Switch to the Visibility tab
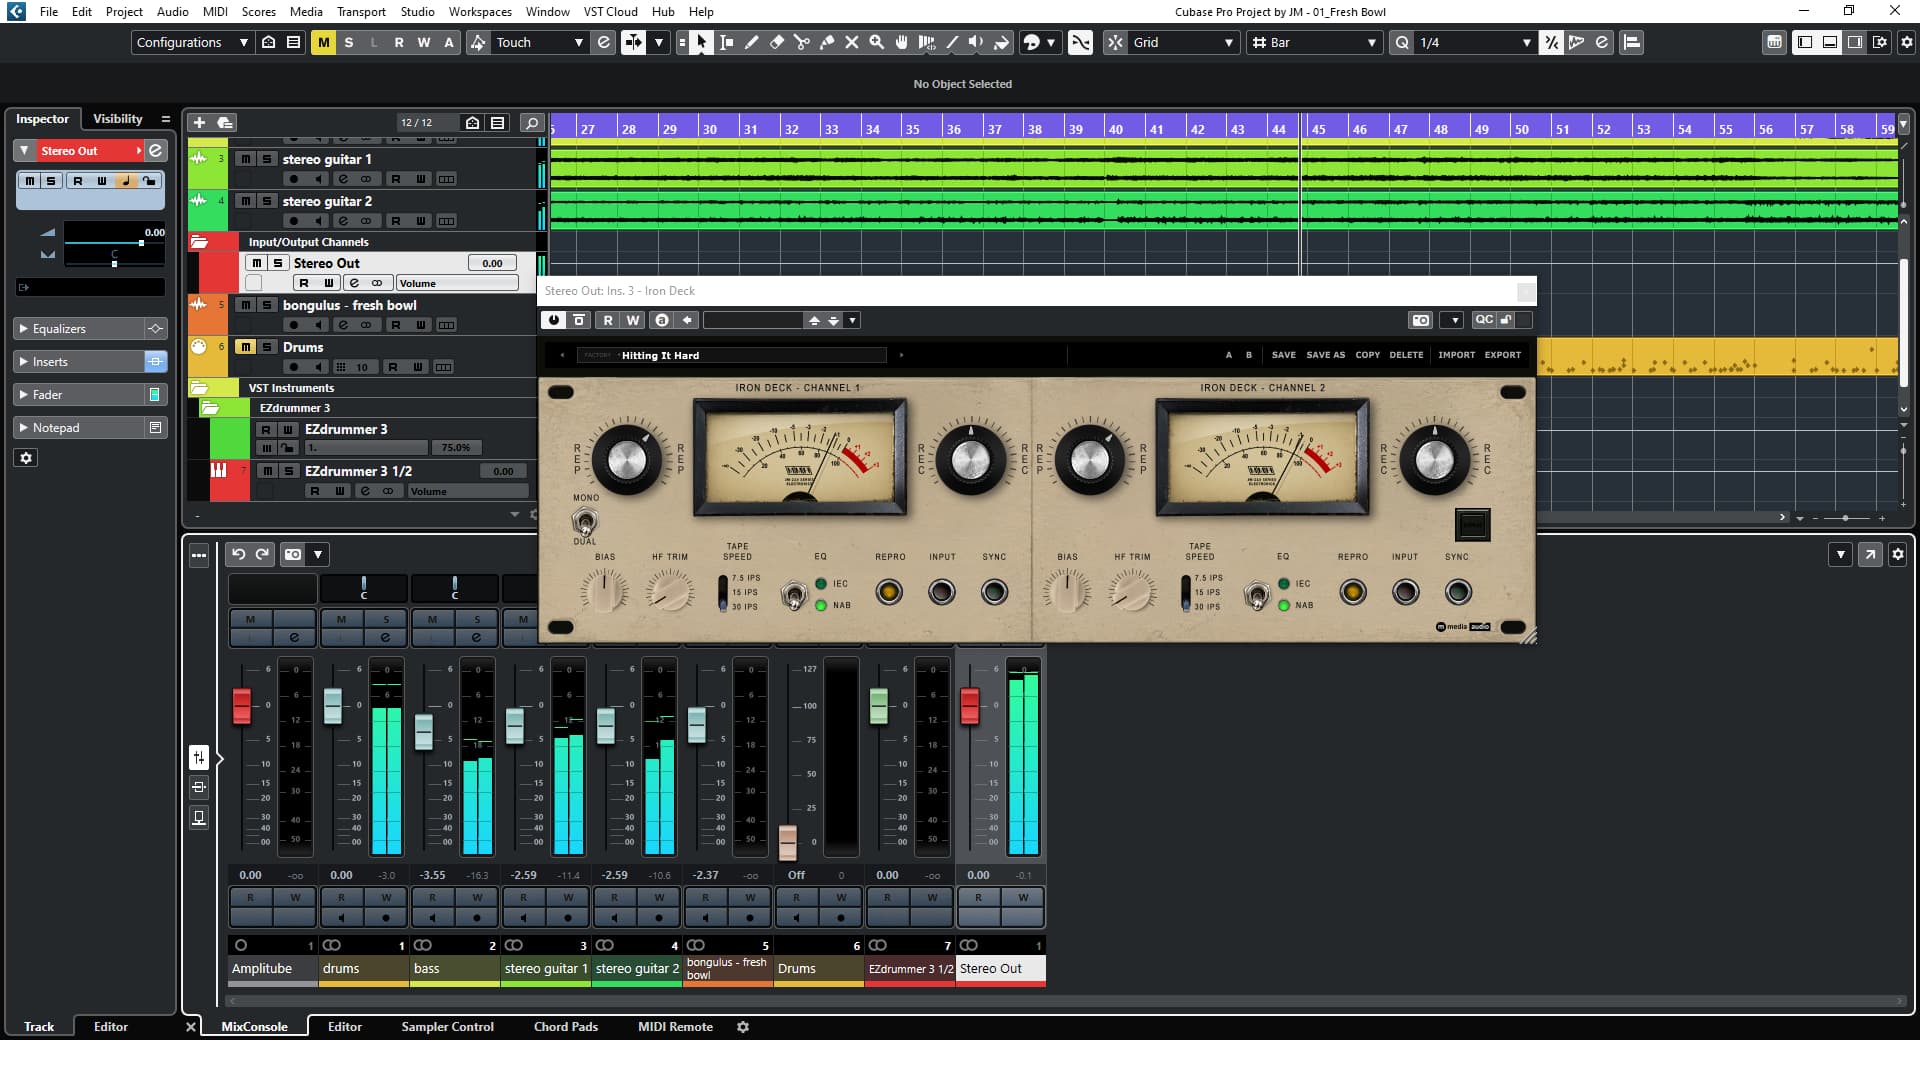 coord(118,118)
